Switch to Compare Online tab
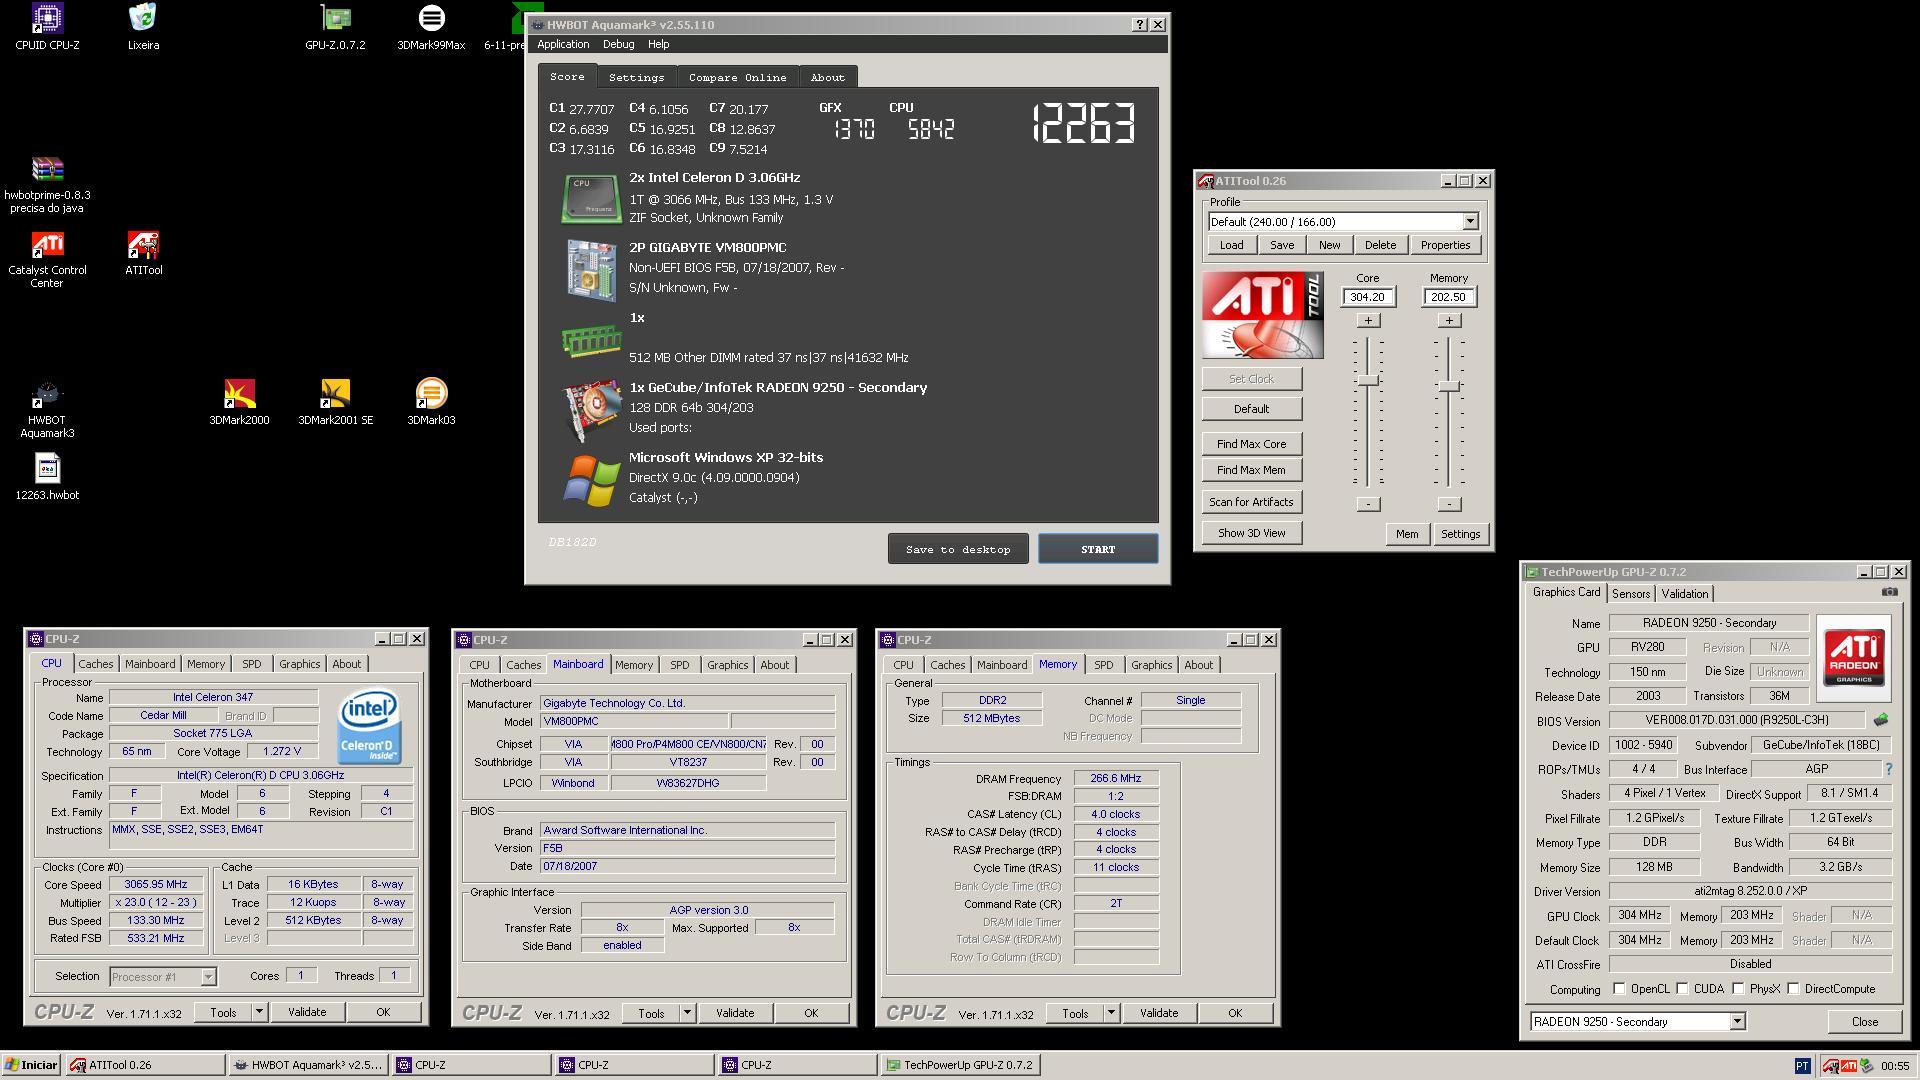This screenshot has height=1080, width=1920. pyautogui.click(x=738, y=77)
